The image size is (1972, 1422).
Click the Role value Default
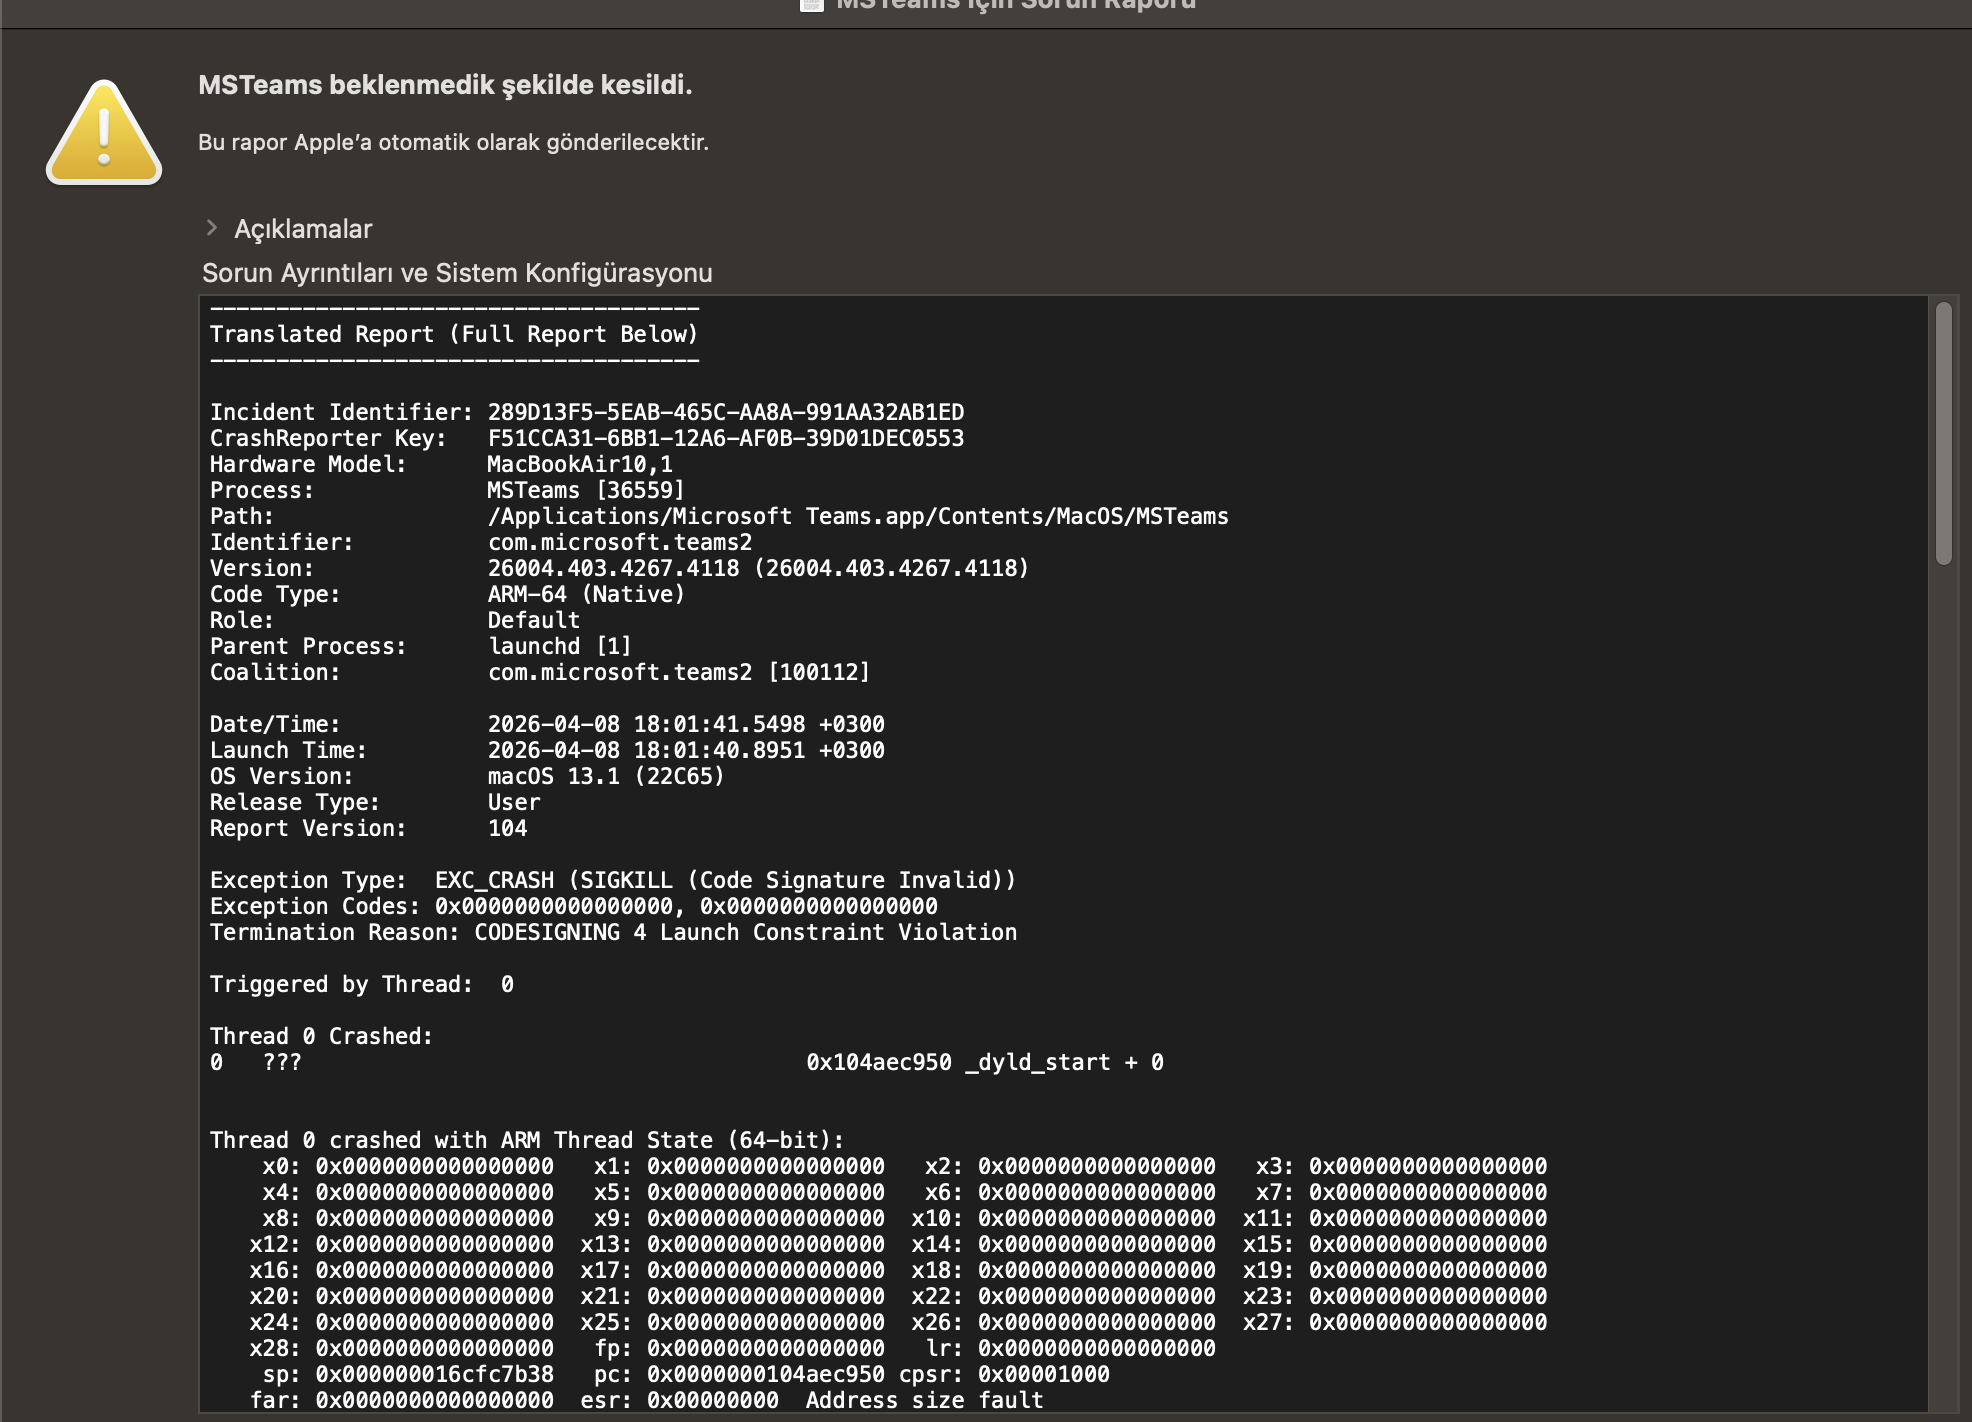pos(534,620)
